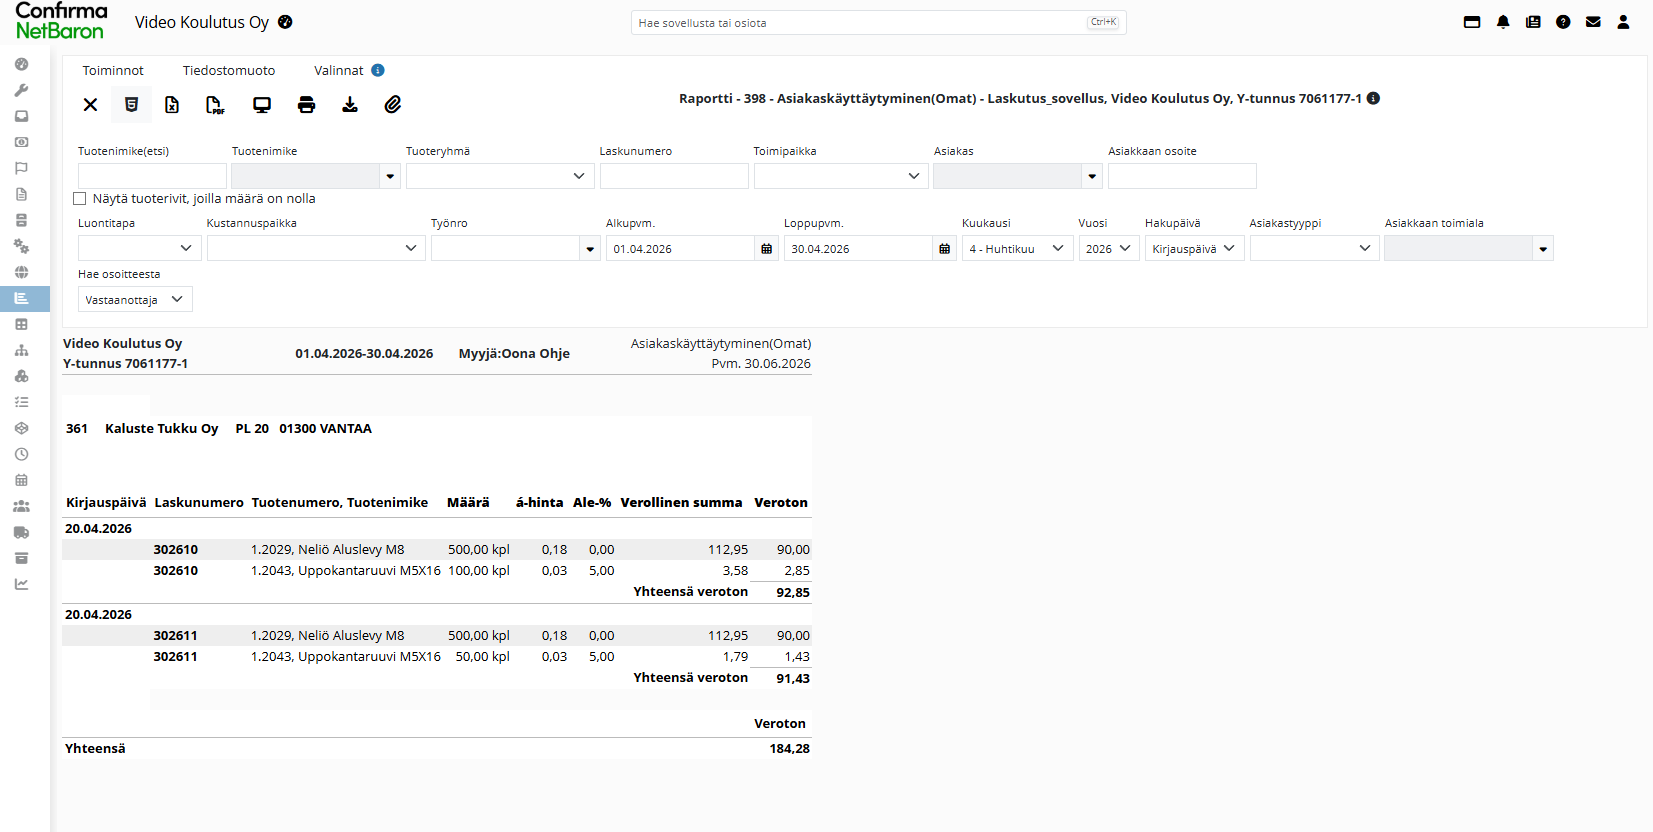The width and height of the screenshot is (1653, 832).
Task: Click the X close report icon
Action: point(90,104)
